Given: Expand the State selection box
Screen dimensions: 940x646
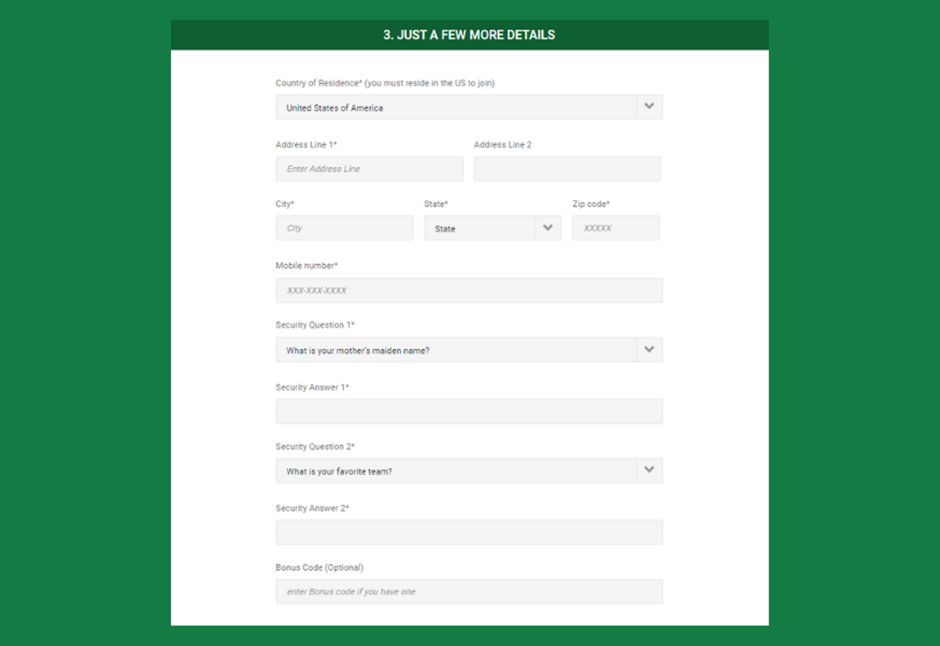Looking at the screenshot, I should click(480, 228).
